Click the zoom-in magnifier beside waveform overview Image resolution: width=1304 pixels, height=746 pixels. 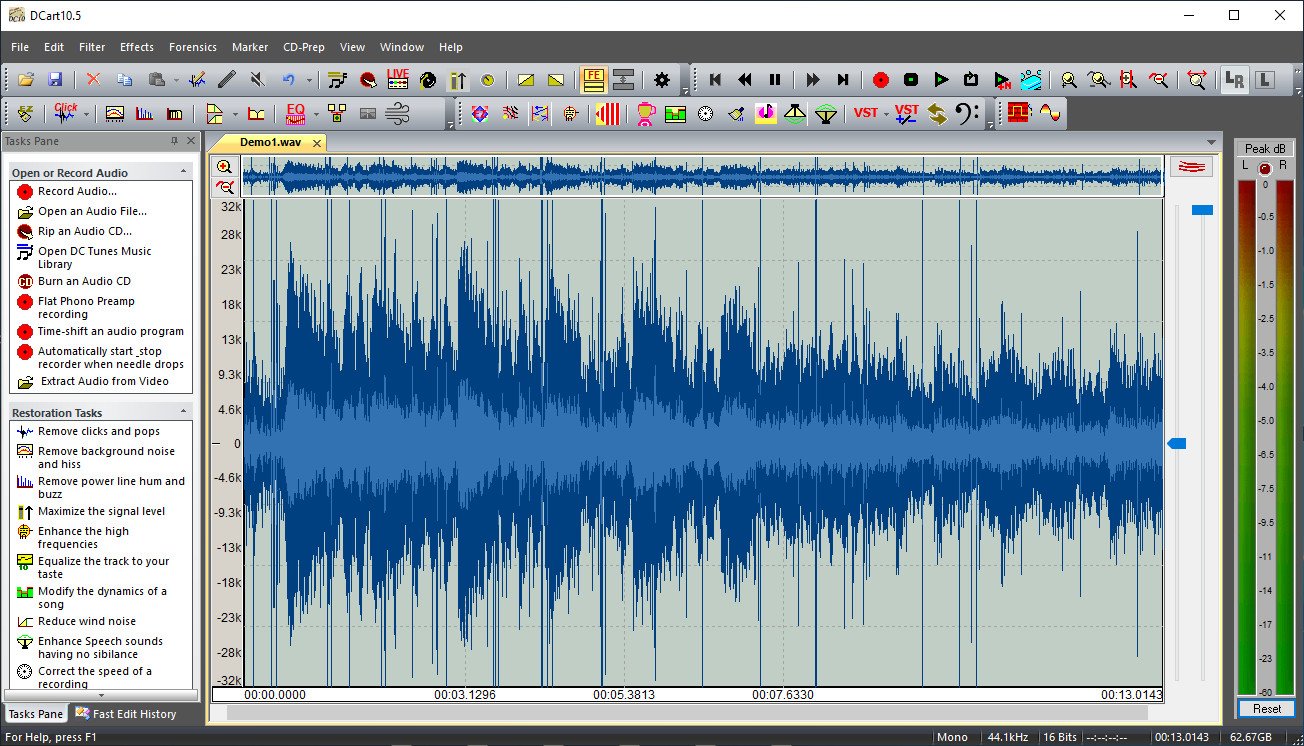[x=225, y=167]
